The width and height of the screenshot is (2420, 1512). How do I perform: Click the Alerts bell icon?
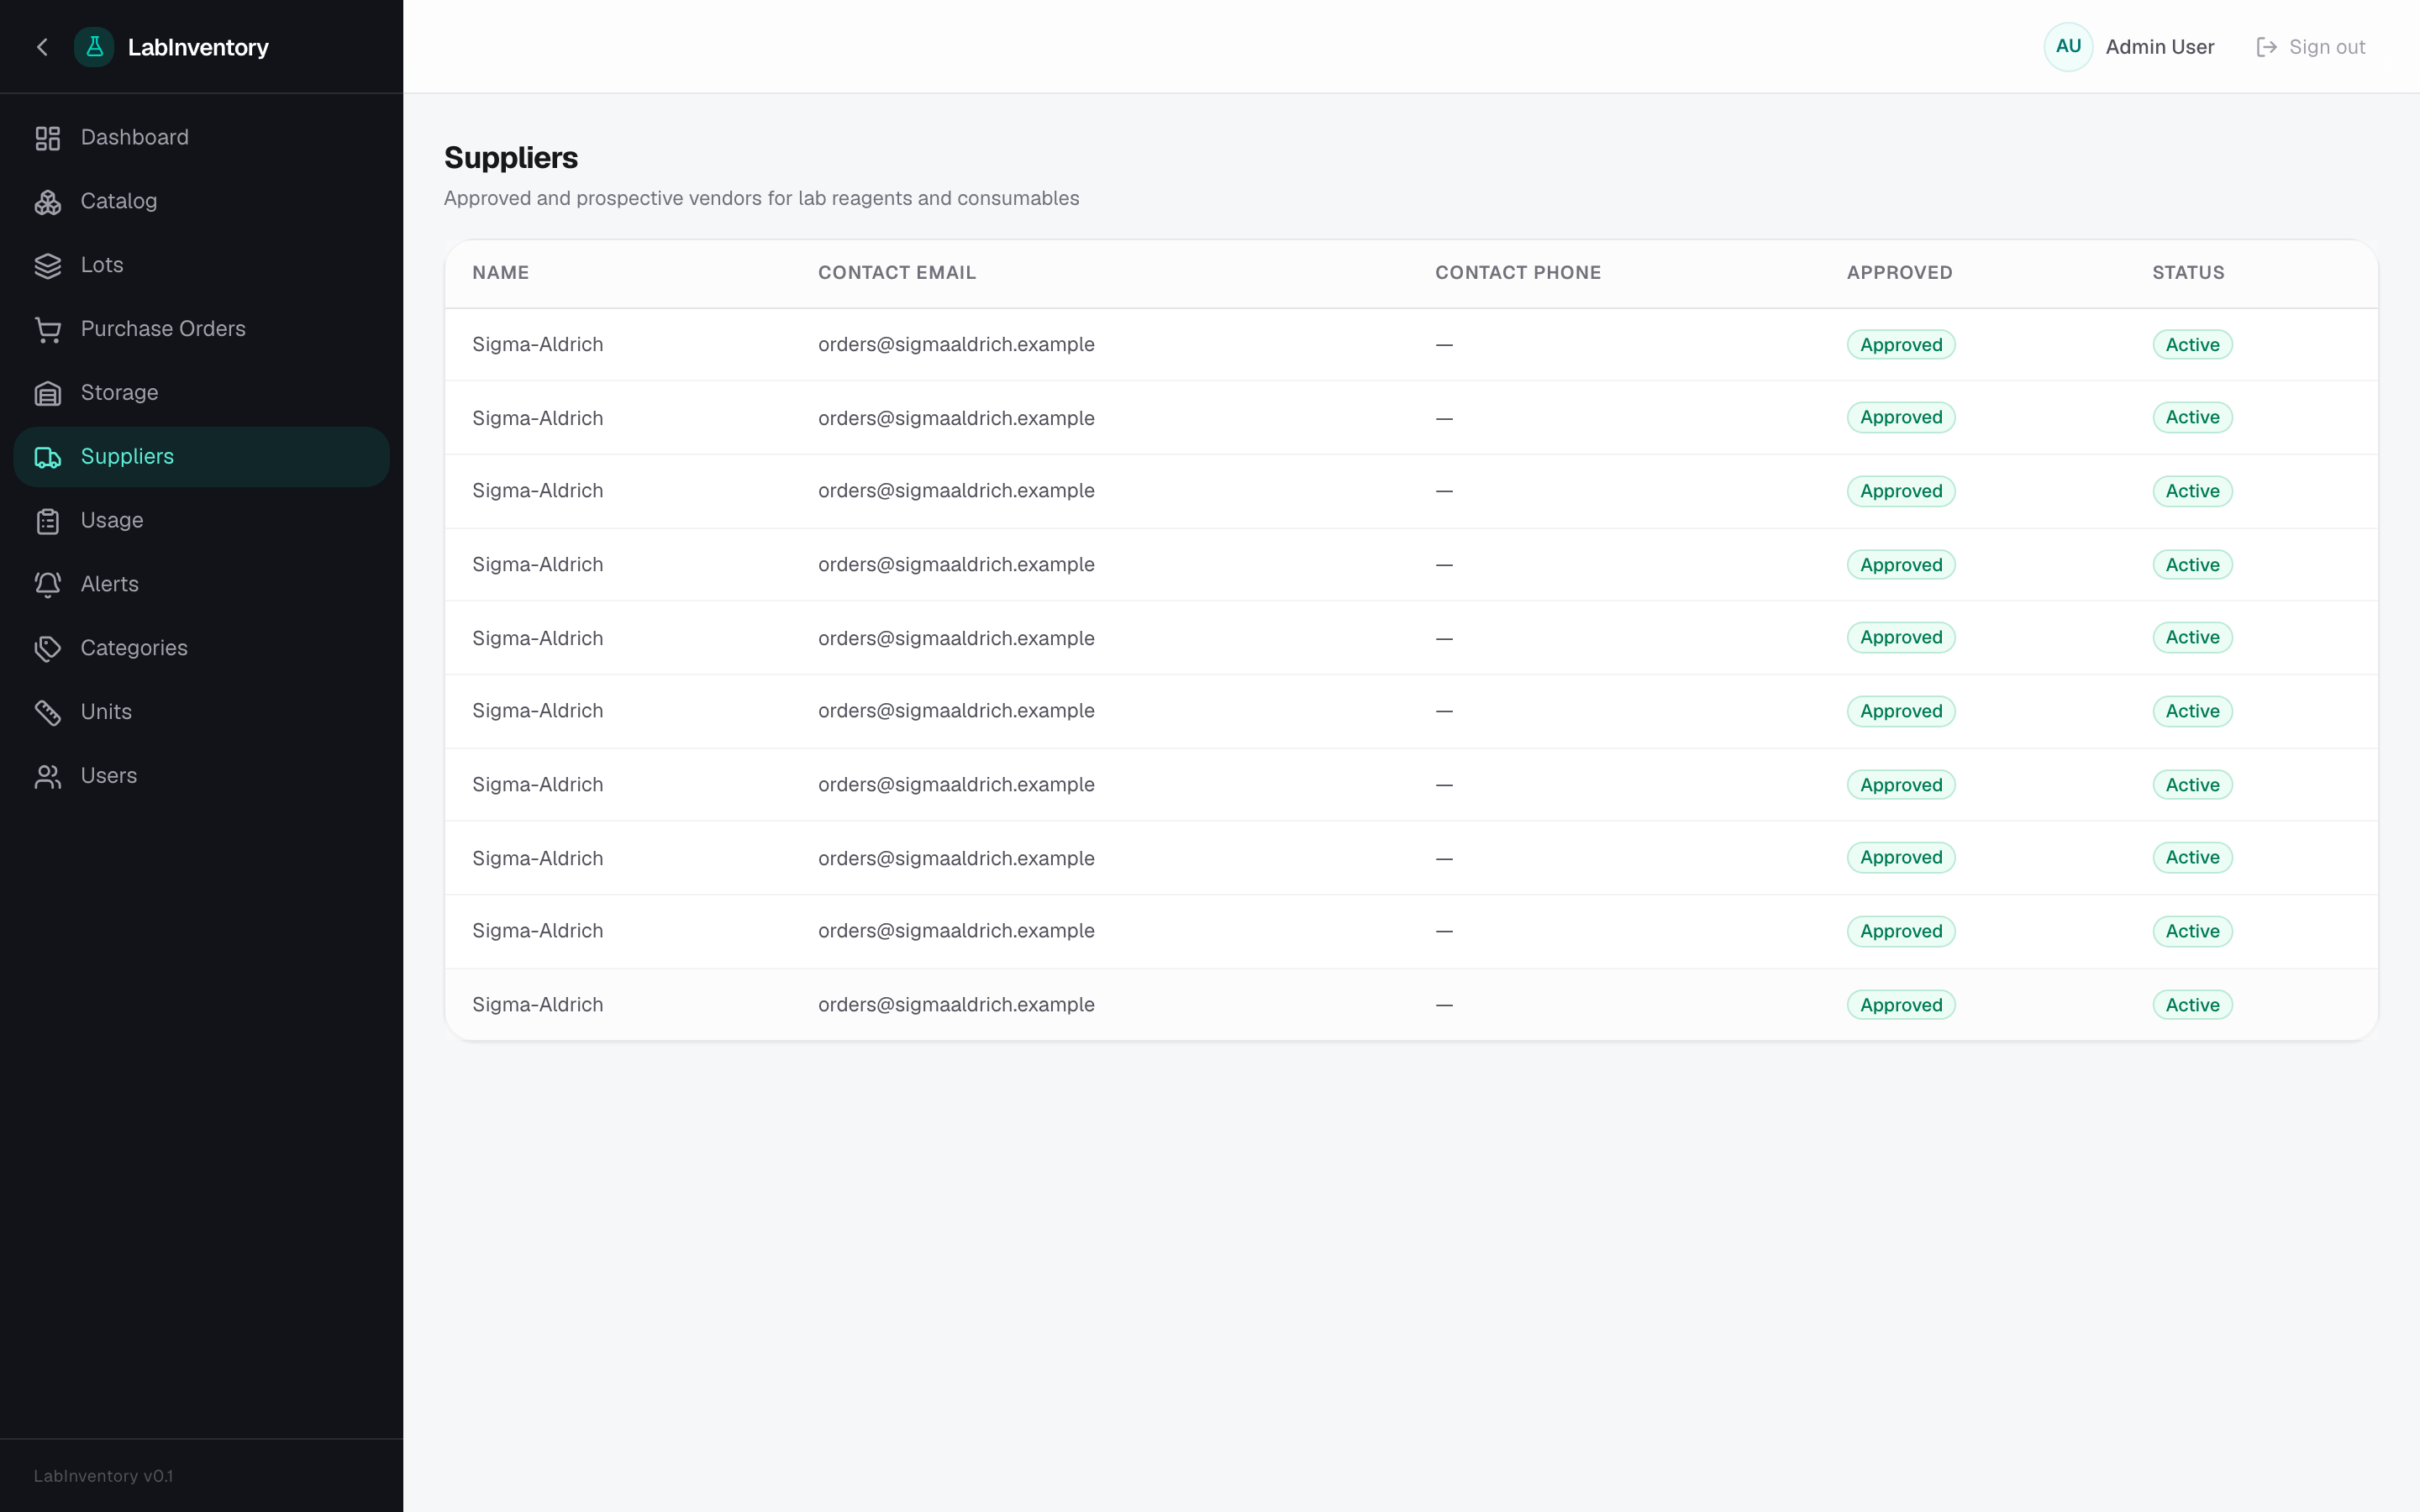pos(48,585)
